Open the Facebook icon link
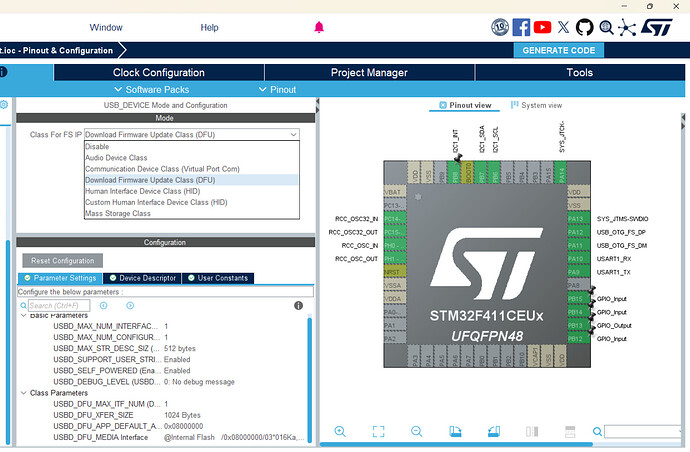 click(521, 27)
